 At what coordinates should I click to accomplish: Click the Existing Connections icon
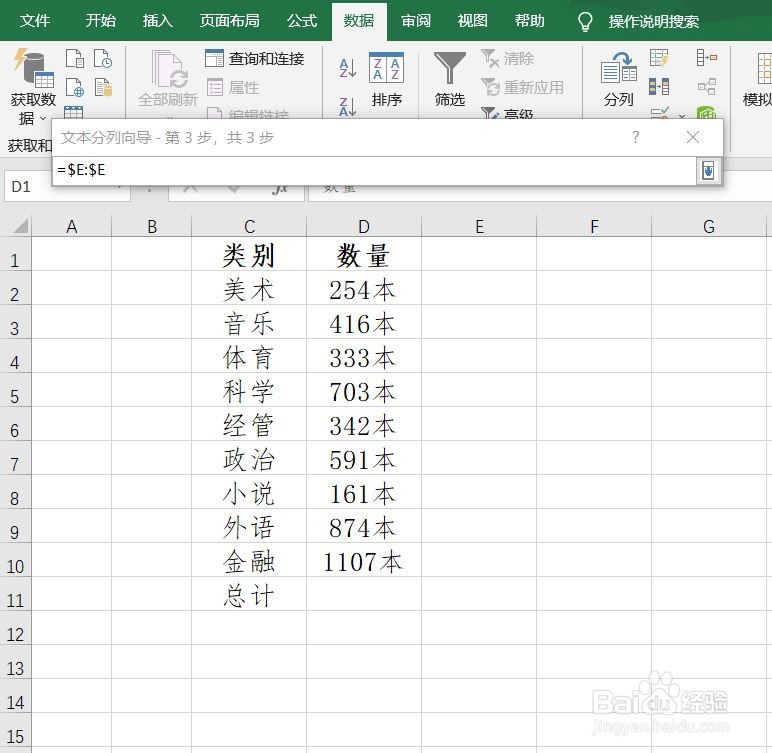[103, 87]
